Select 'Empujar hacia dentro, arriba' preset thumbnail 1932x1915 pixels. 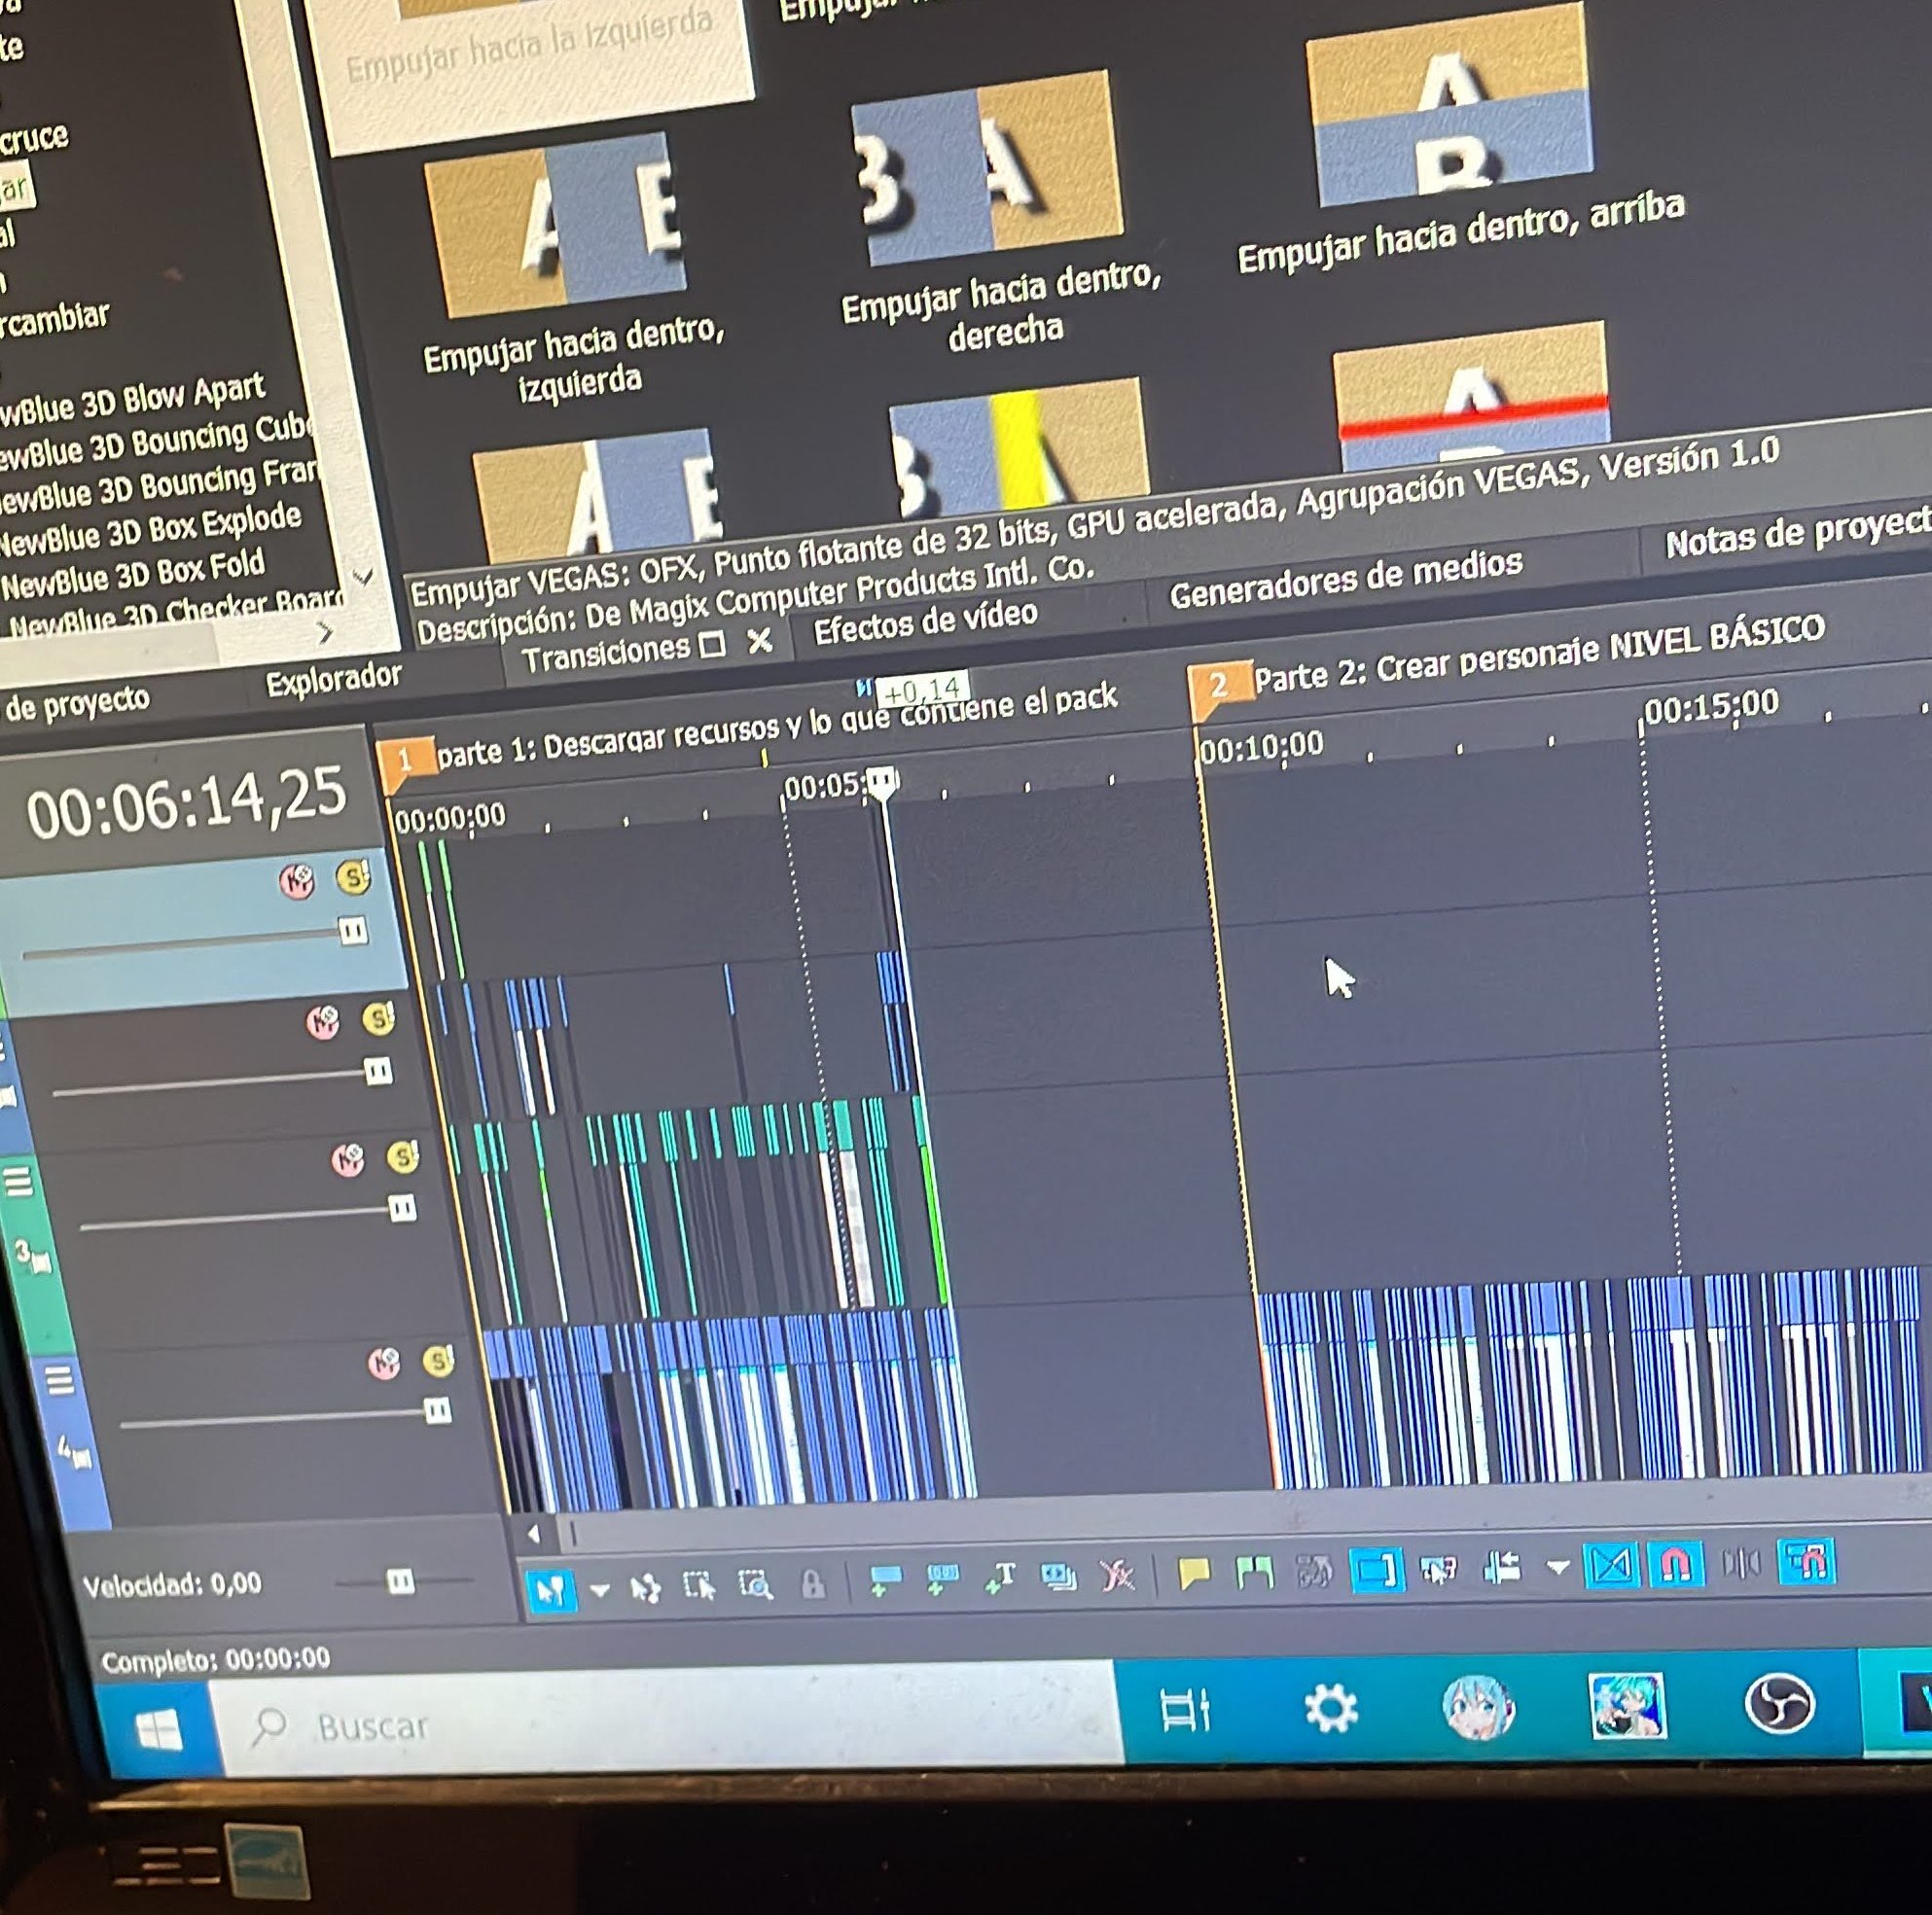tap(1451, 103)
